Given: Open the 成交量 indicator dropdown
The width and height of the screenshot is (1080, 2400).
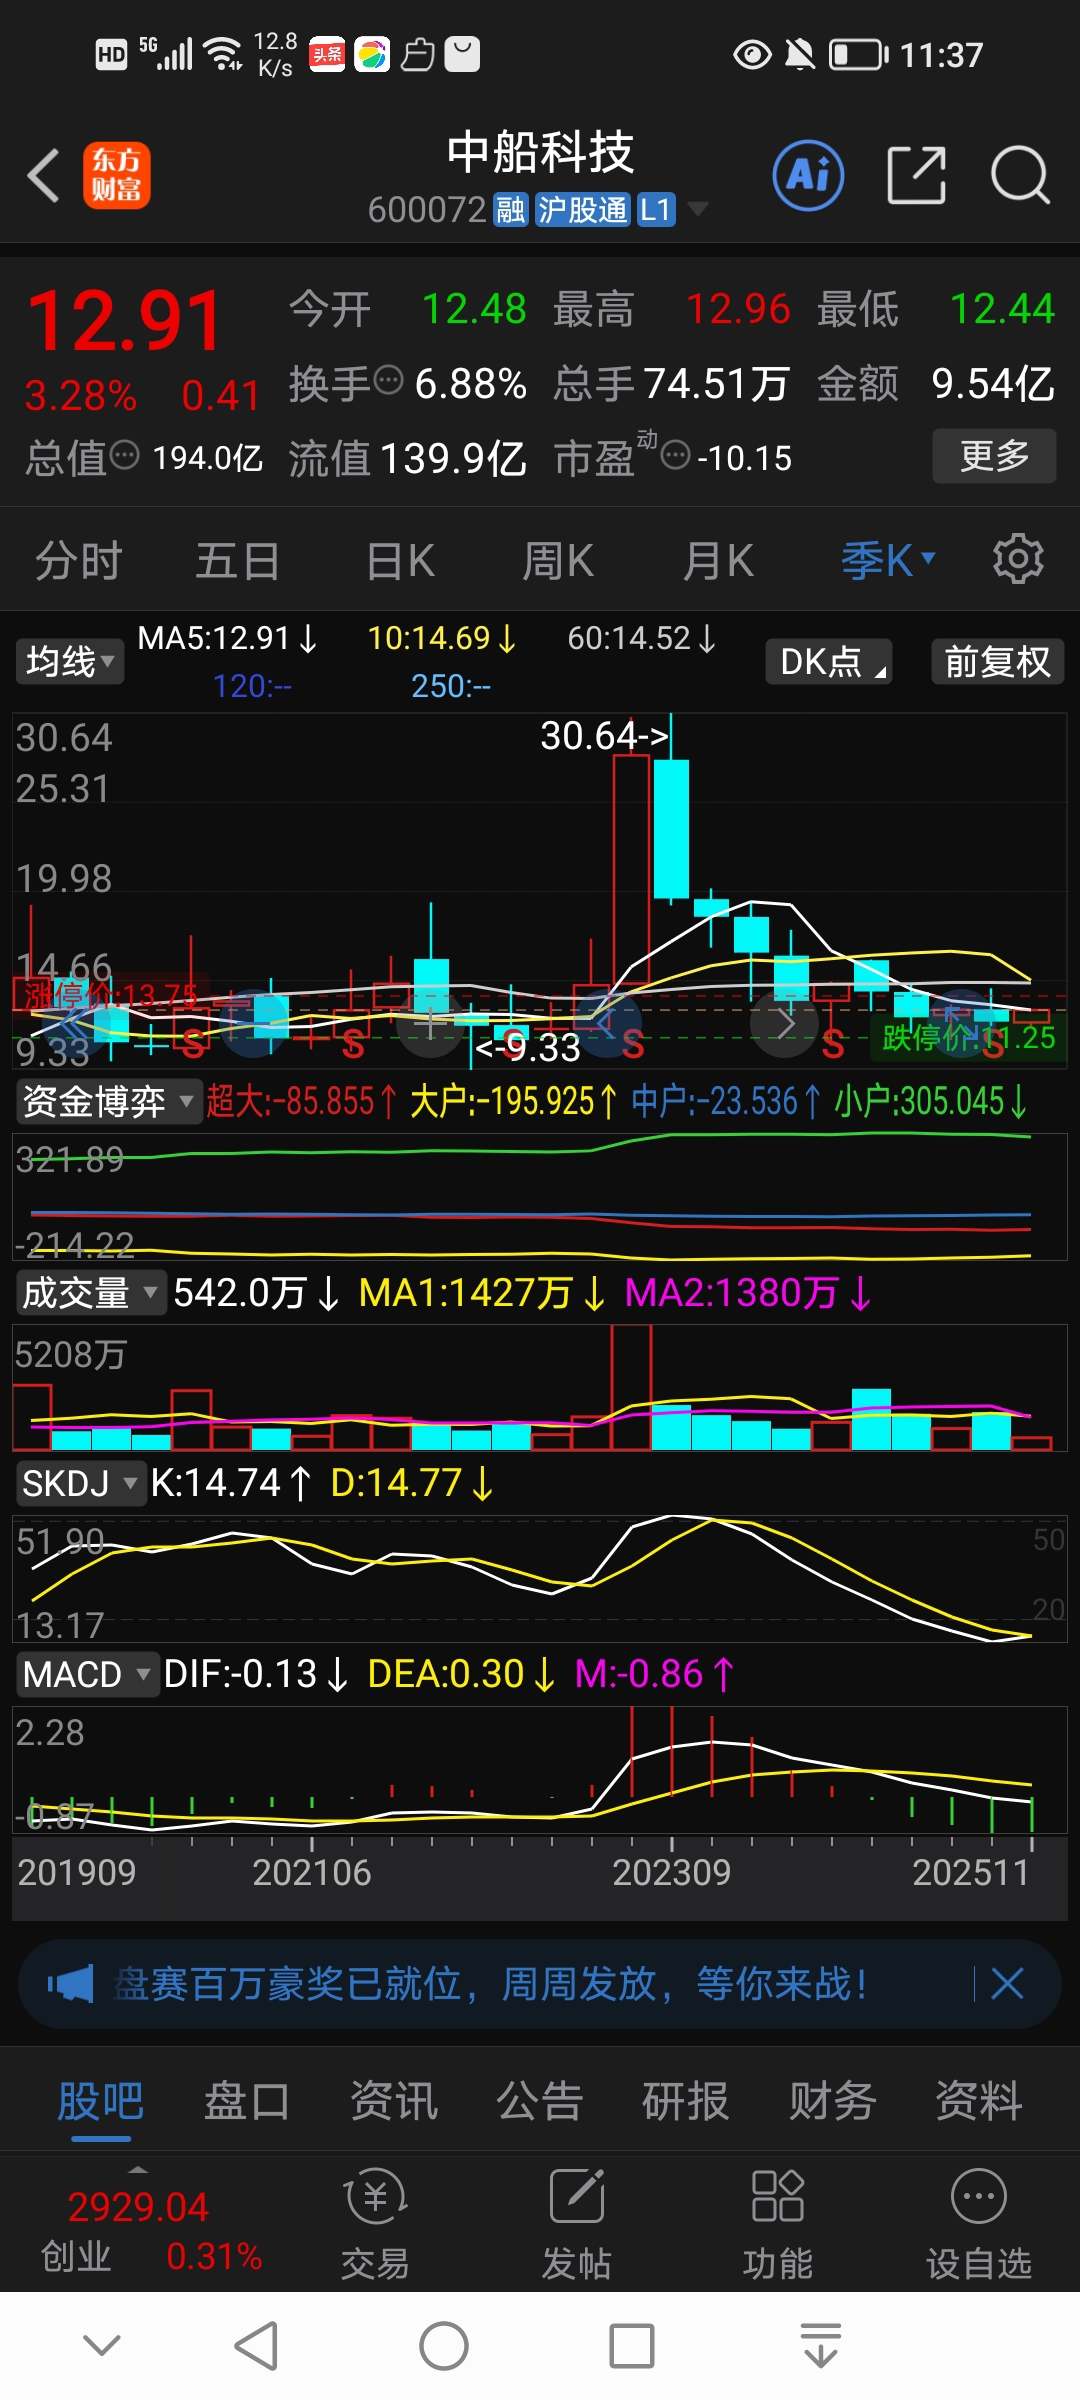Looking at the screenshot, I should (x=90, y=1293).
